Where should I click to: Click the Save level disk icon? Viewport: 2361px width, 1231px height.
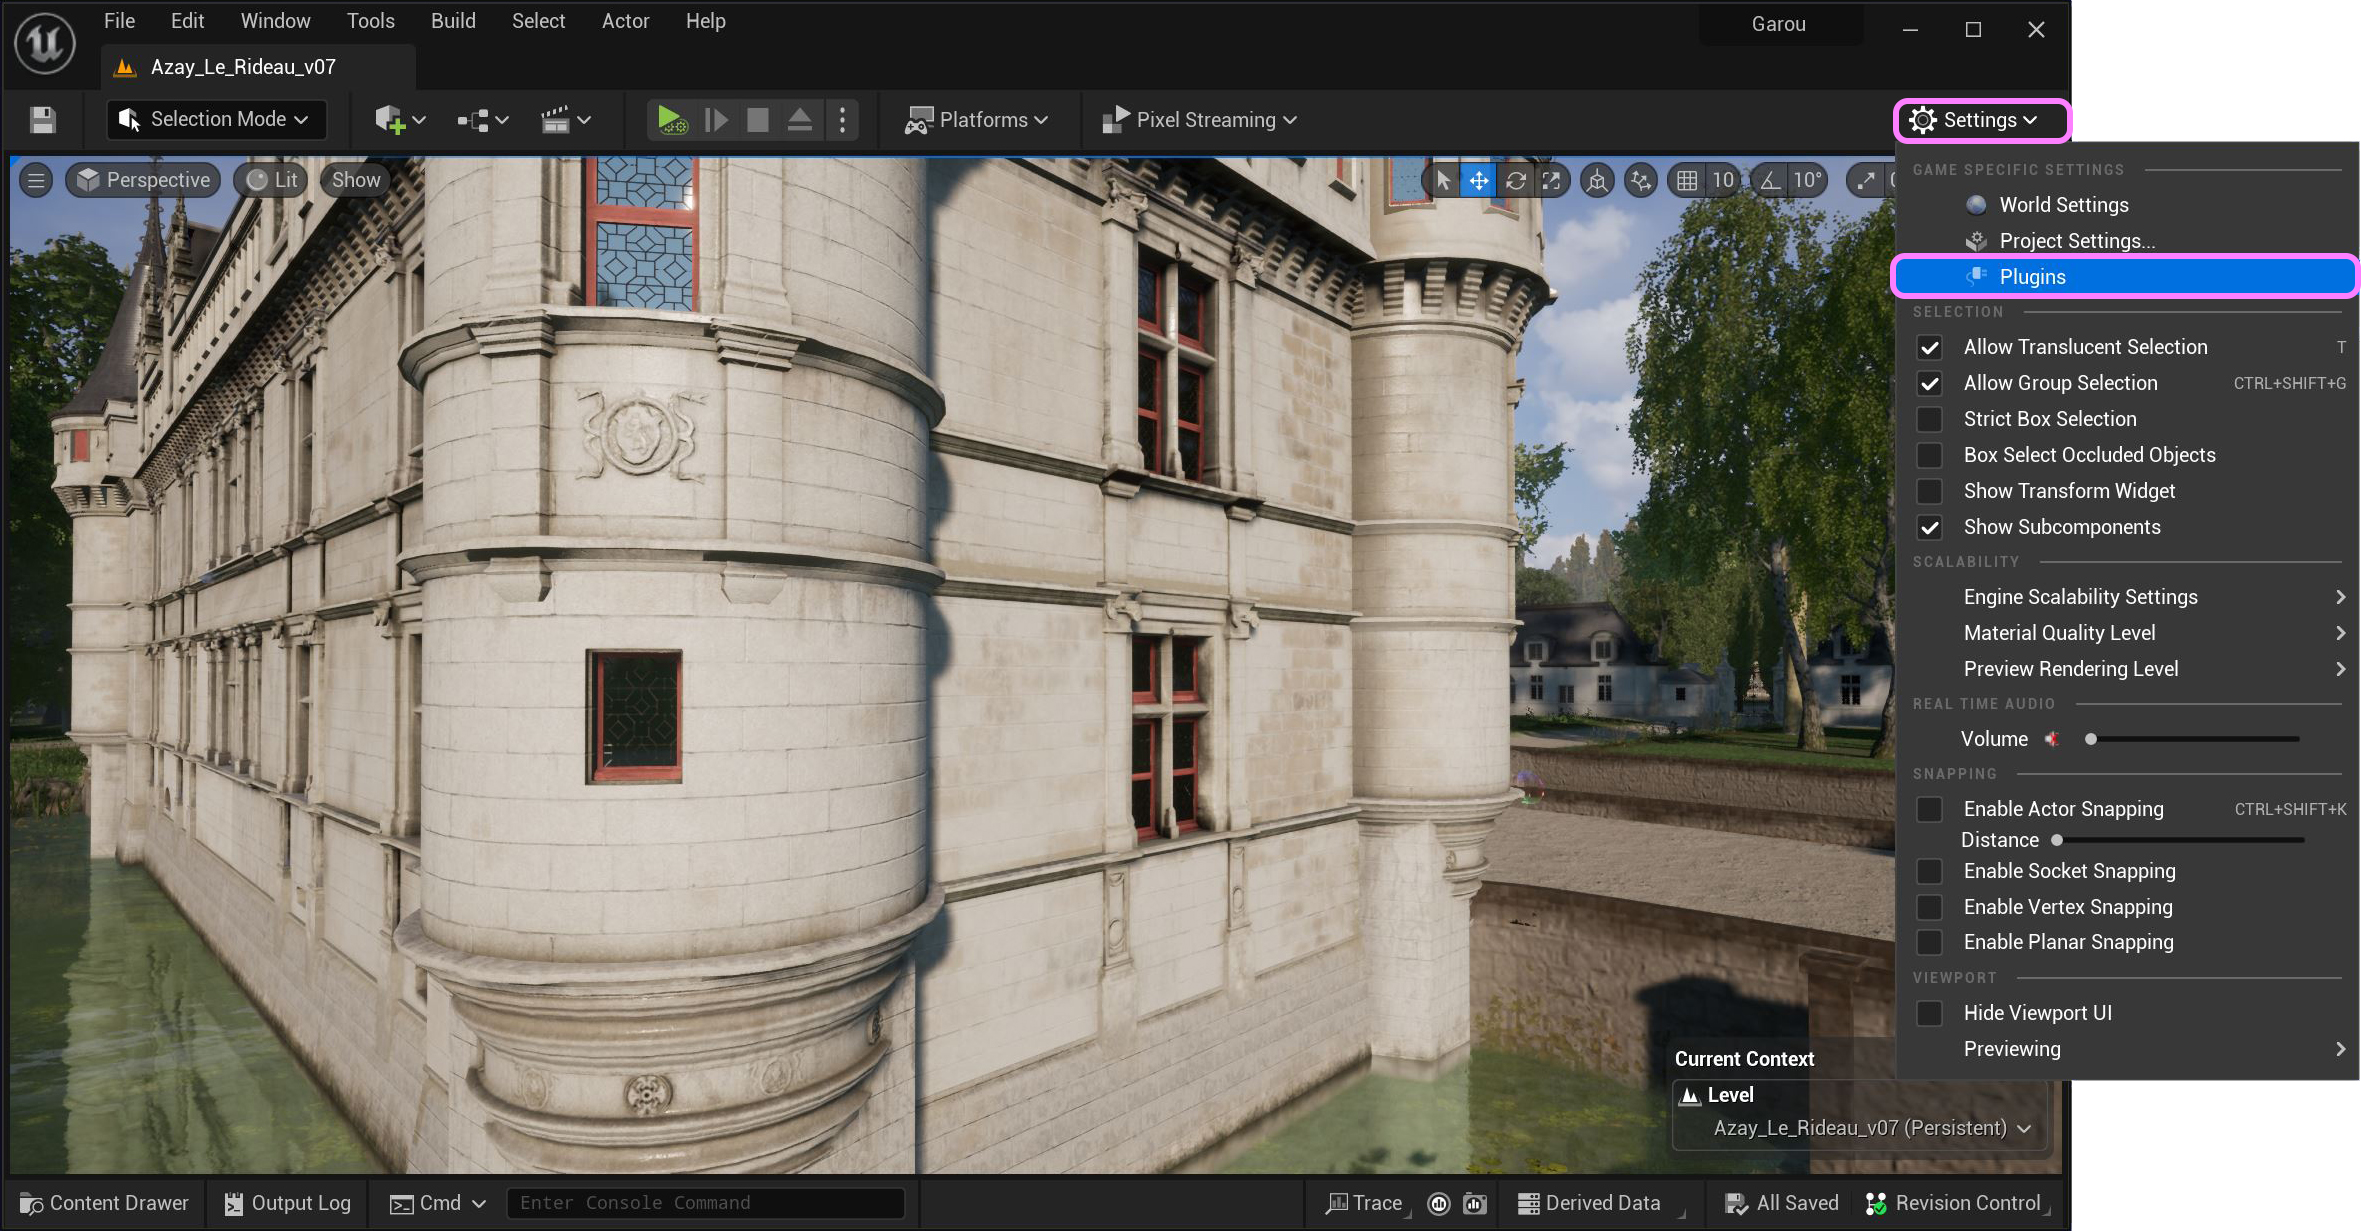(42, 120)
